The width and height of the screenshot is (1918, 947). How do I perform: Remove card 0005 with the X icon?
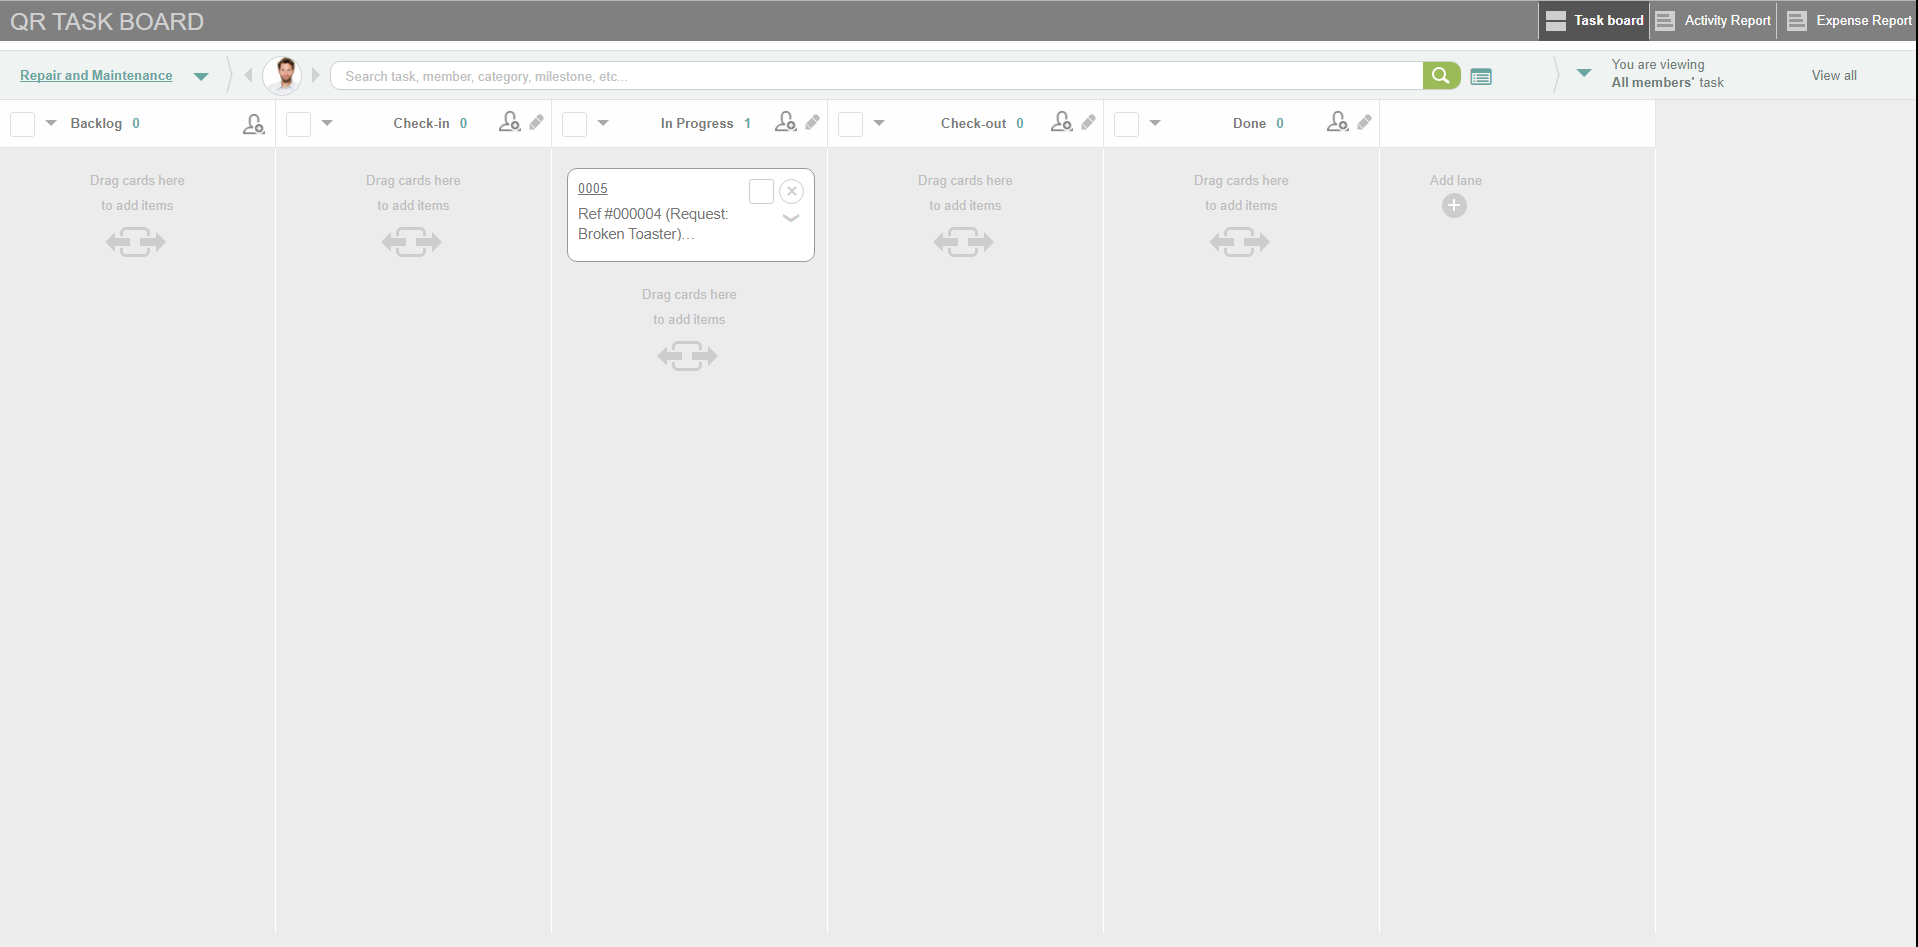[x=791, y=191]
